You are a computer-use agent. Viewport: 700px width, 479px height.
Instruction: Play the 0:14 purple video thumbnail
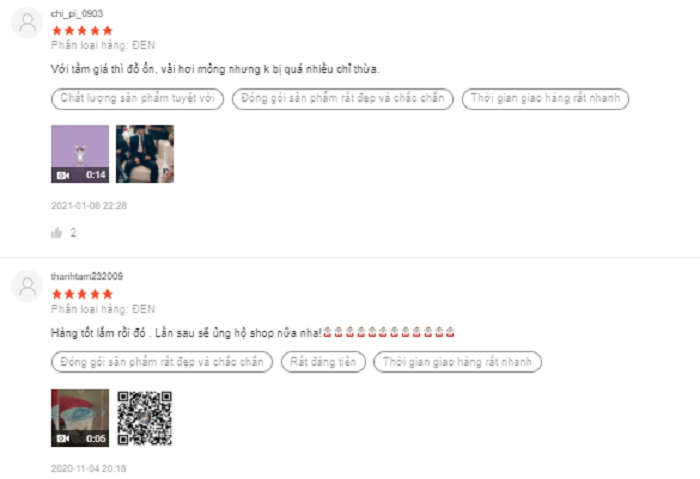coord(80,154)
